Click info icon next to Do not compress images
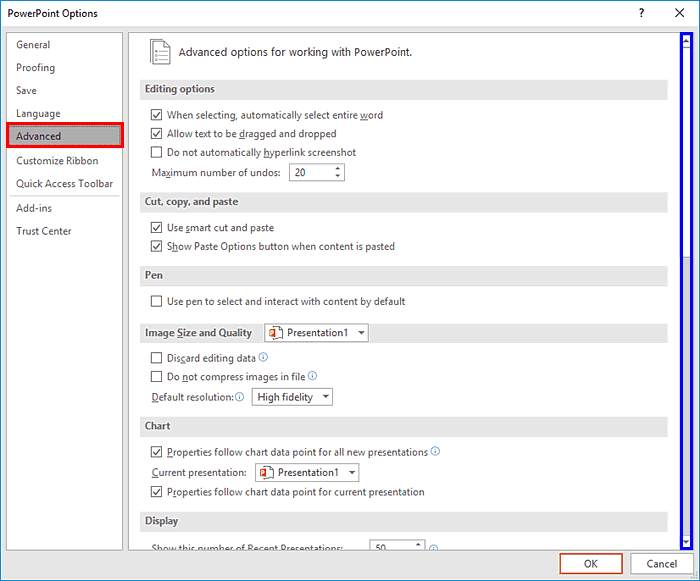The image size is (700, 581). point(312,376)
